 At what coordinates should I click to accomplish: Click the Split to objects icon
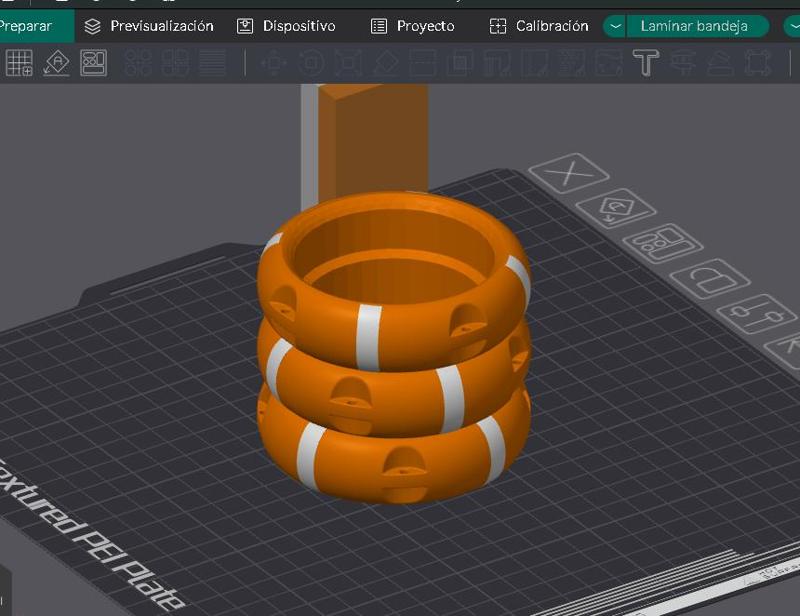tap(138, 63)
